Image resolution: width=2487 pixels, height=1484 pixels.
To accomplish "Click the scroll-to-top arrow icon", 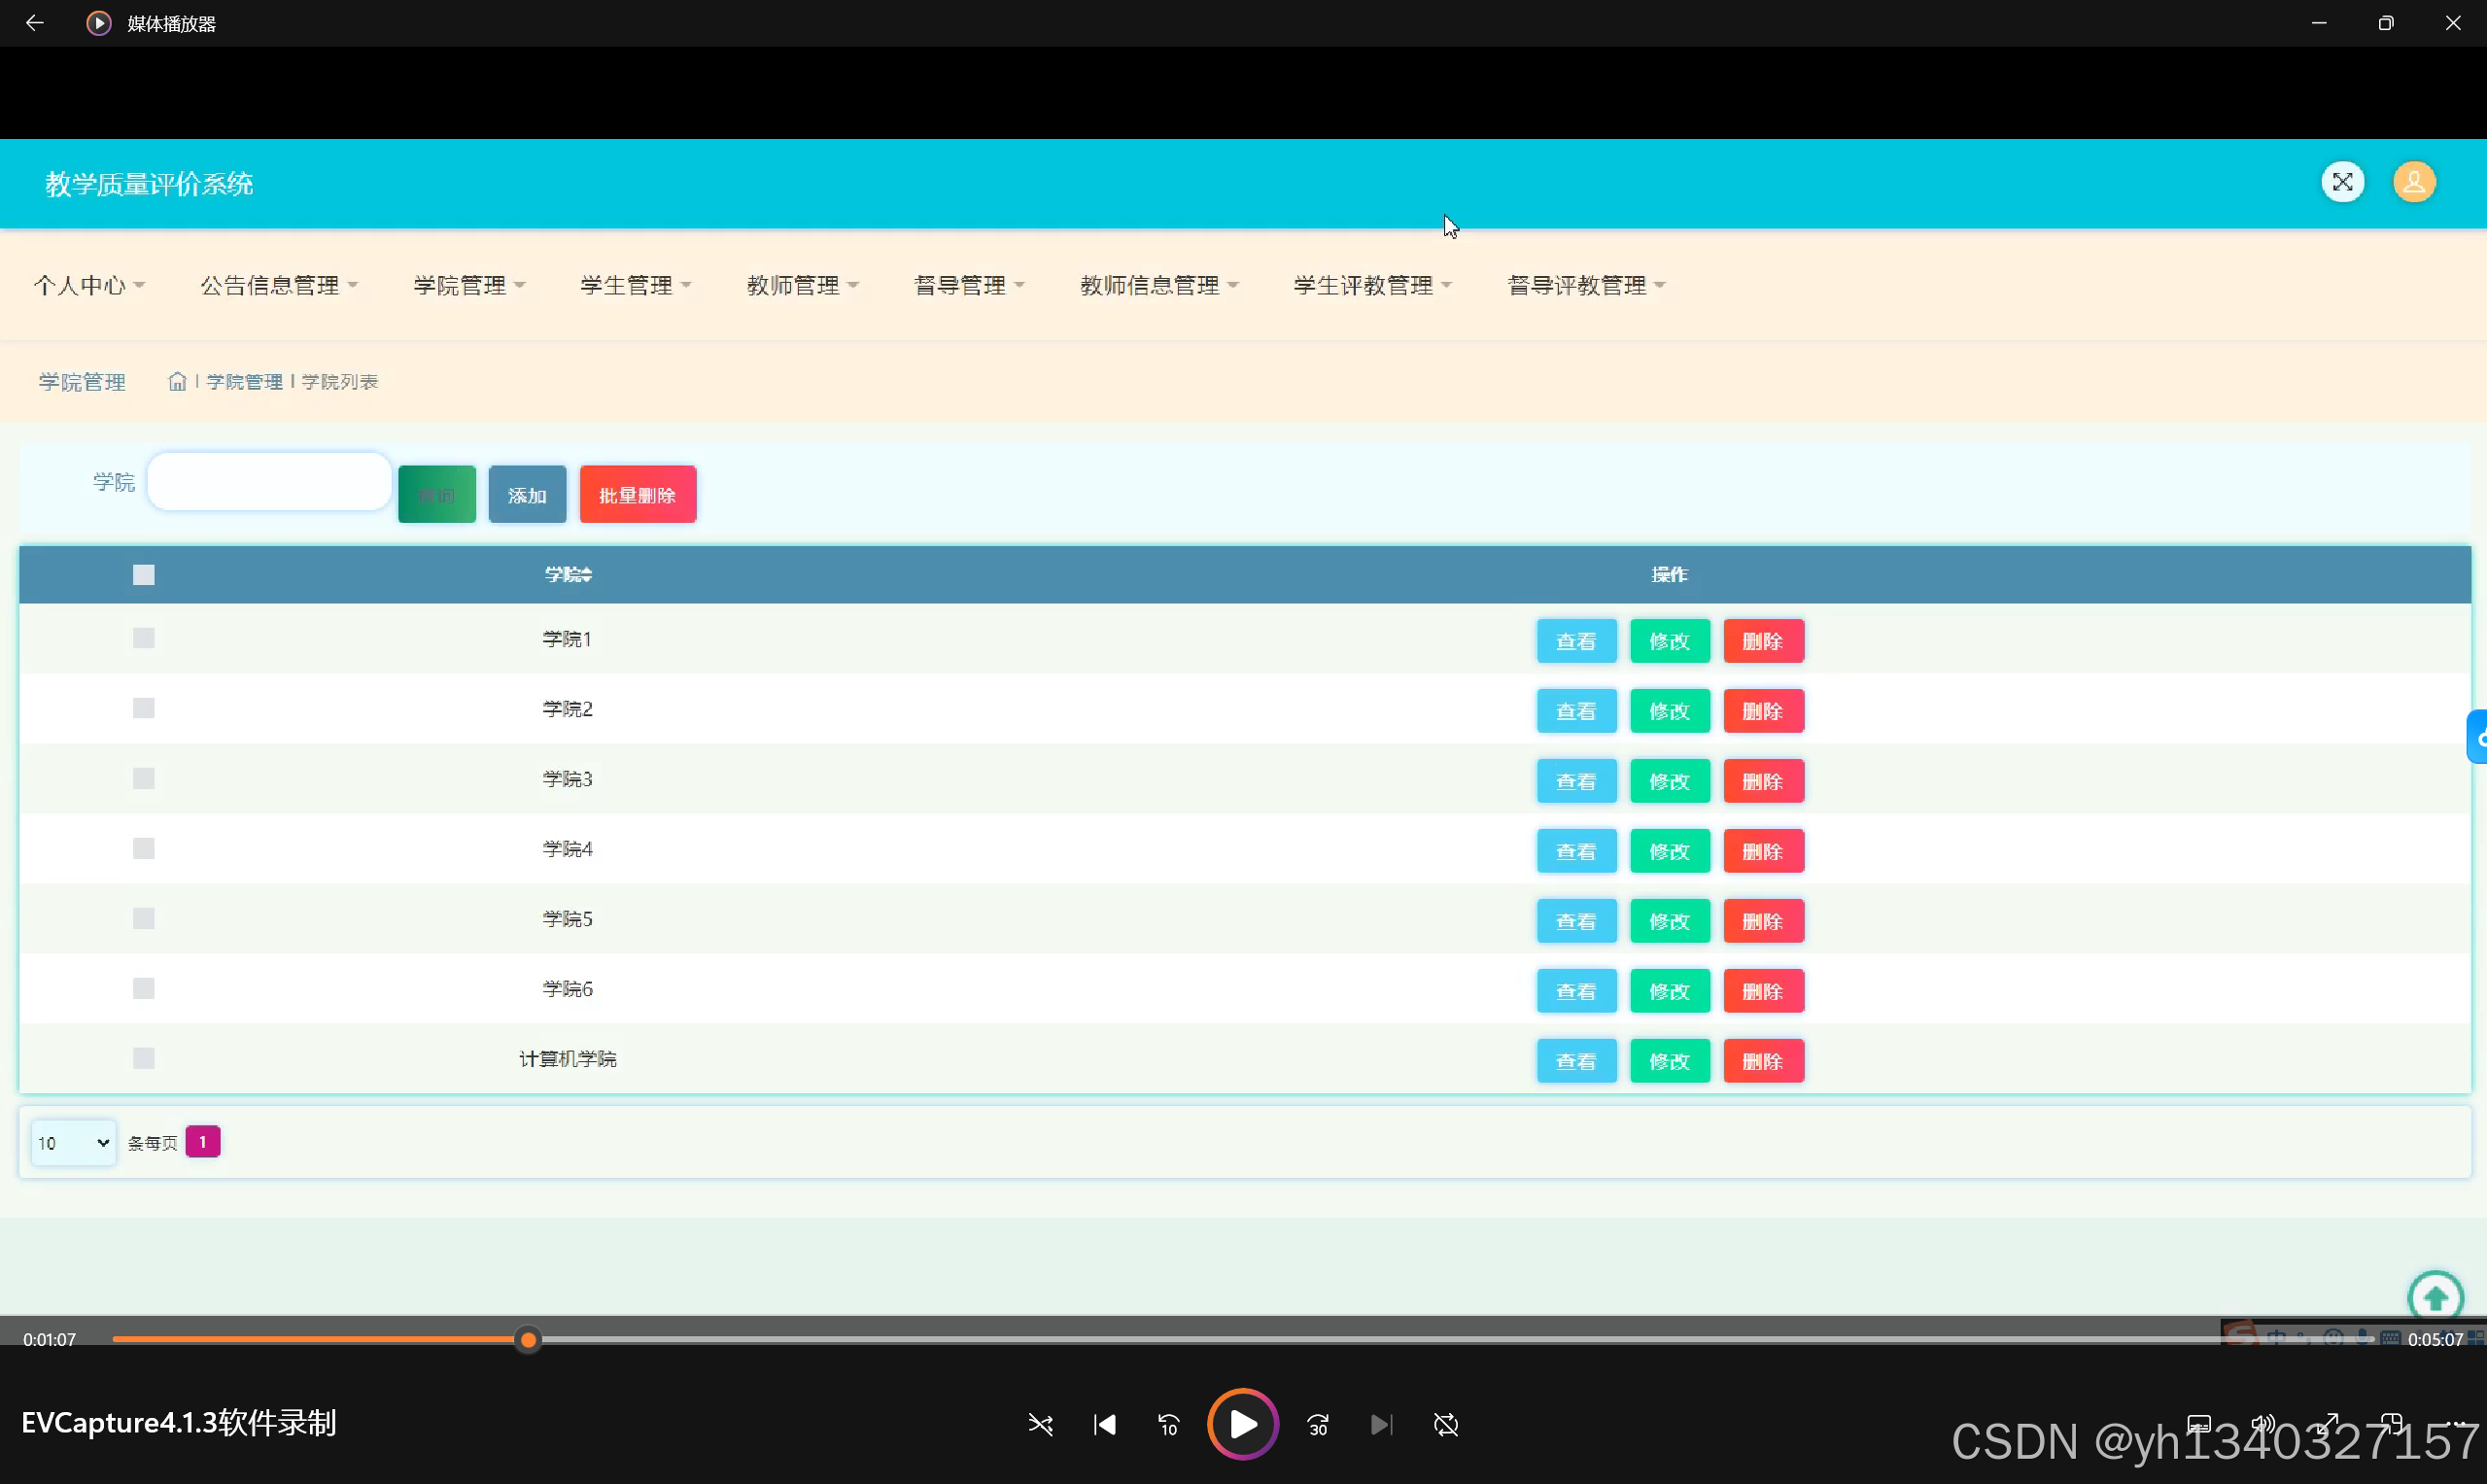I will [2435, 1298].
